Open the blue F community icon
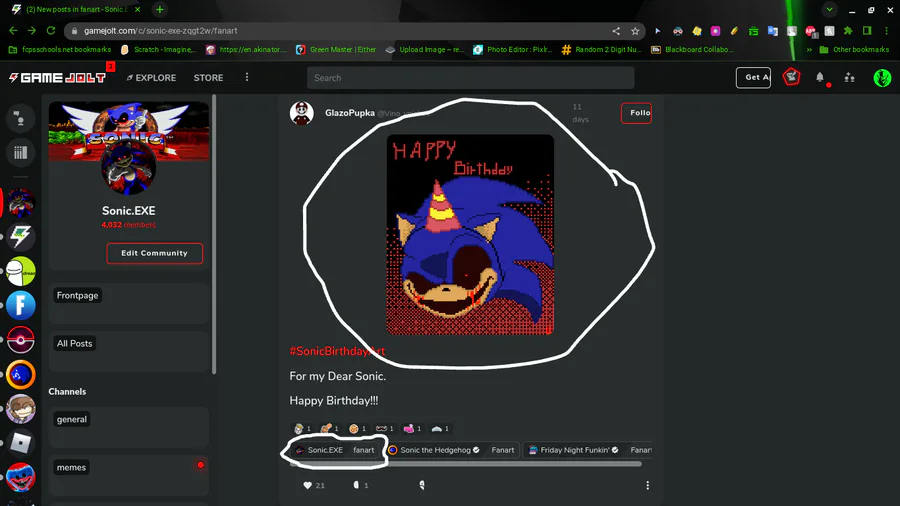Viewport: 900px width, 506px height. [x=21, y=305]
